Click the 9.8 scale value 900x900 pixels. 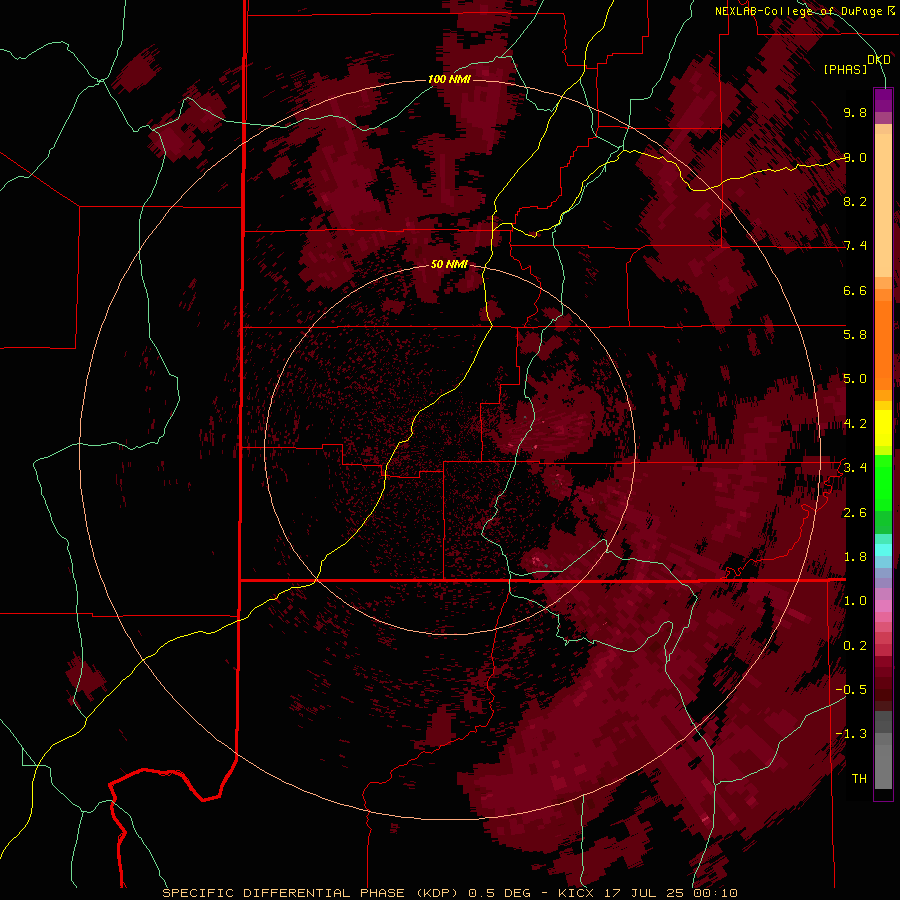pyautogui.click(x=855, y=112)
